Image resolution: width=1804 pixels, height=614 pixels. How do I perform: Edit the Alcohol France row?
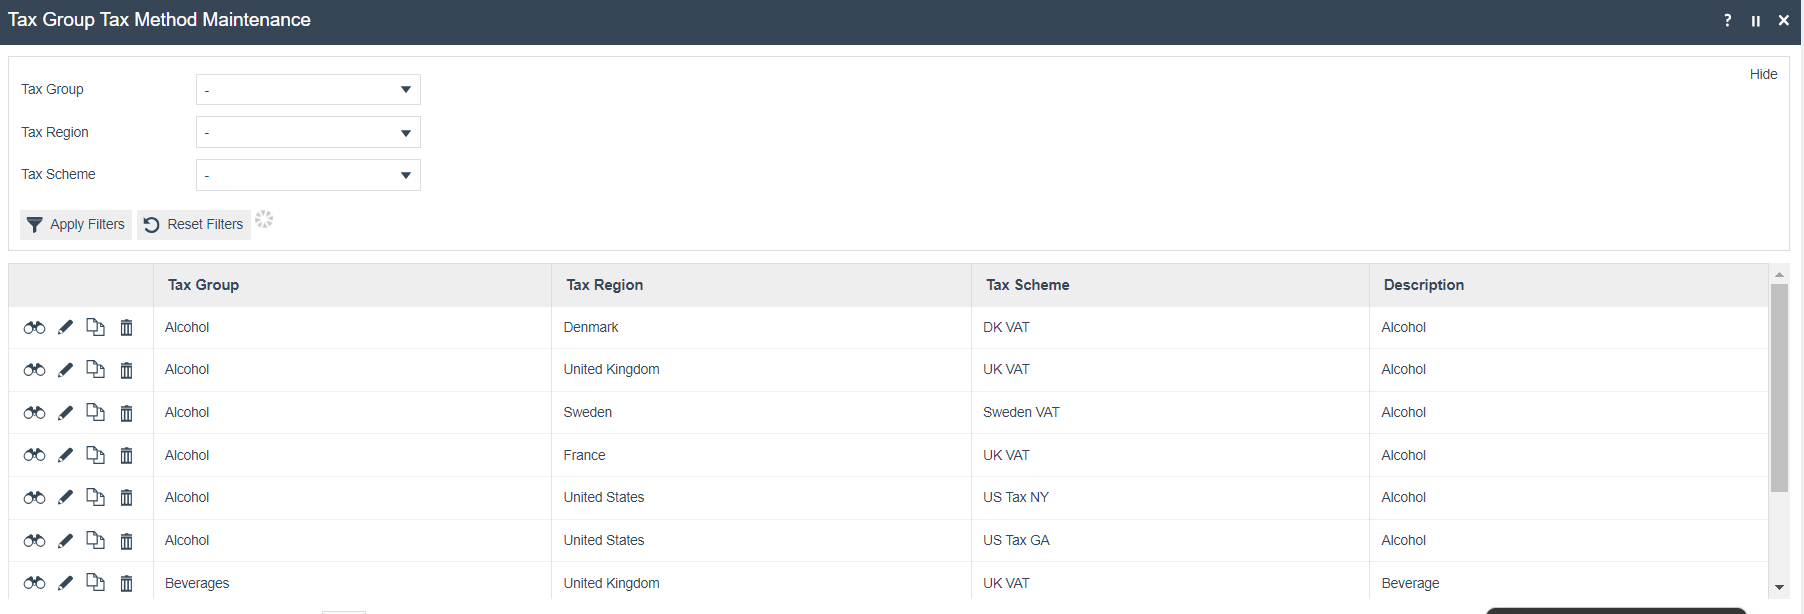tap(65, 455)
